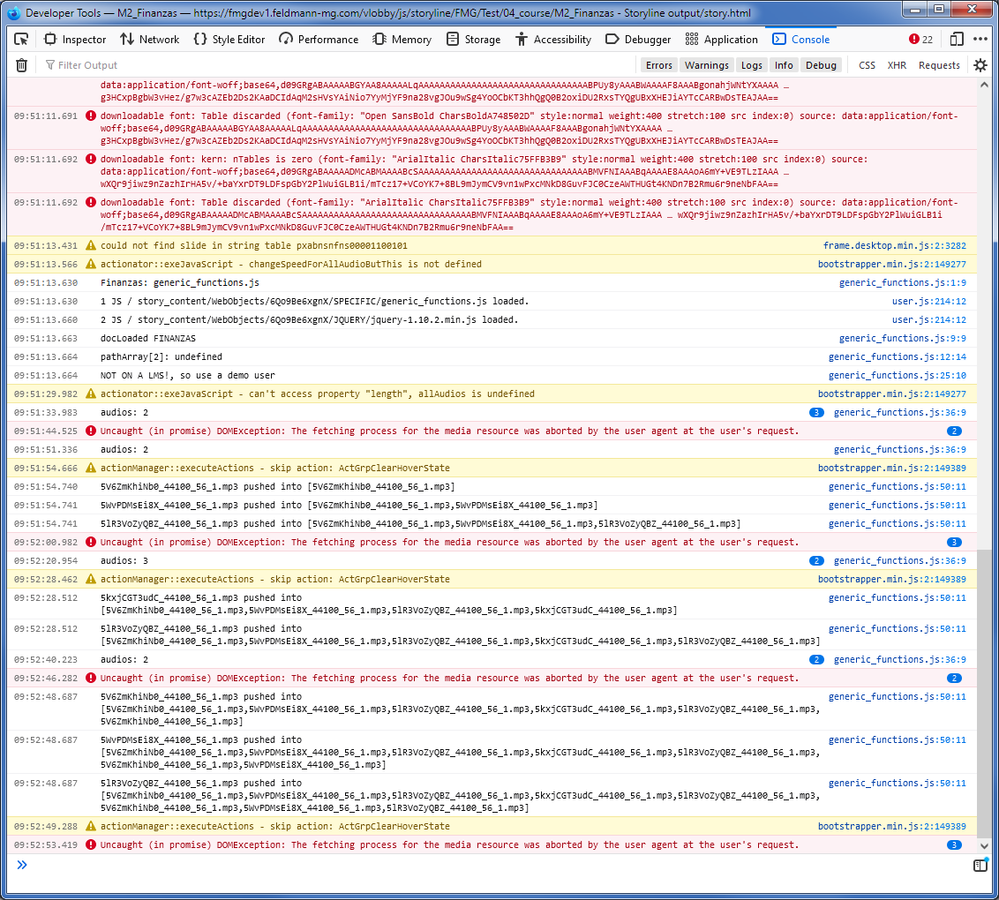Expand the Requests filter option

939,65
